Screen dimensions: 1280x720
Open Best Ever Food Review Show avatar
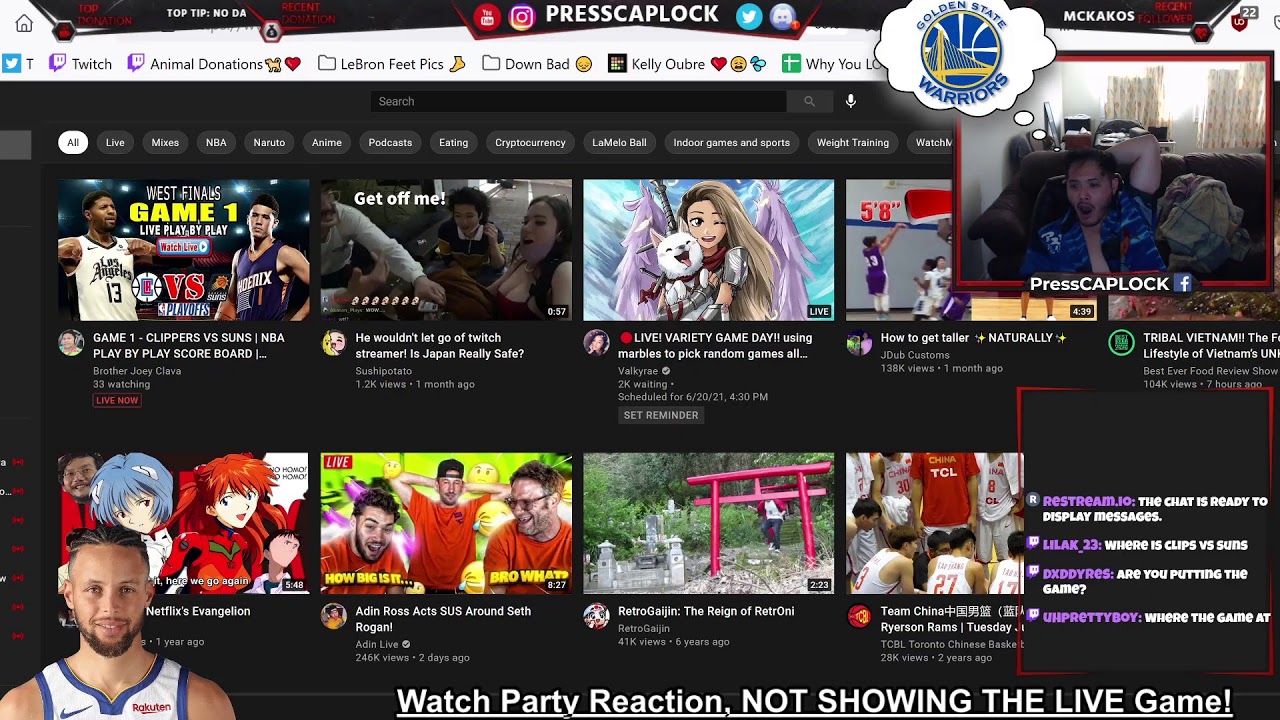pos(1121,343)
